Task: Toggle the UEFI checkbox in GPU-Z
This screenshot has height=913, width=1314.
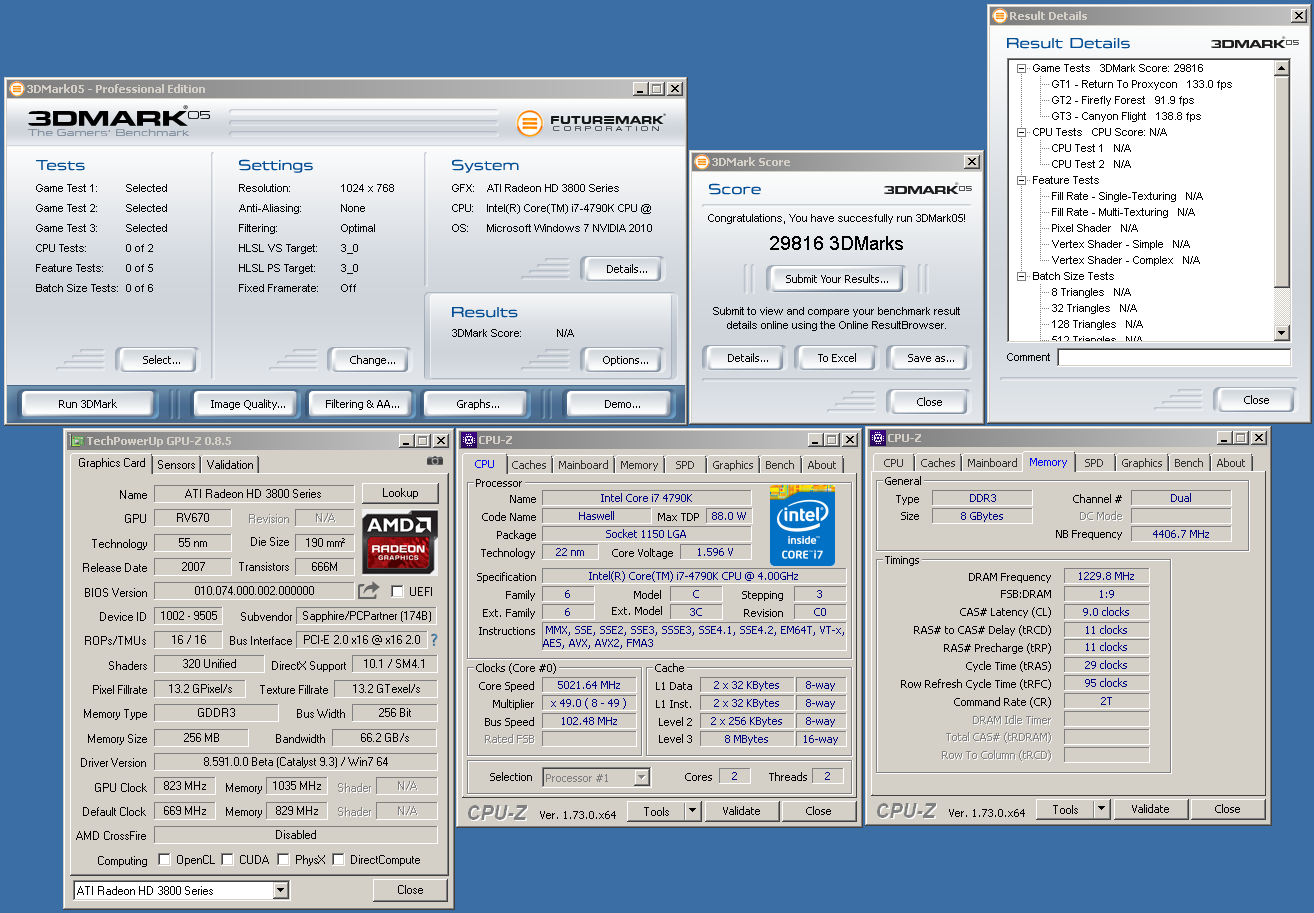Action: click(397, 591)
